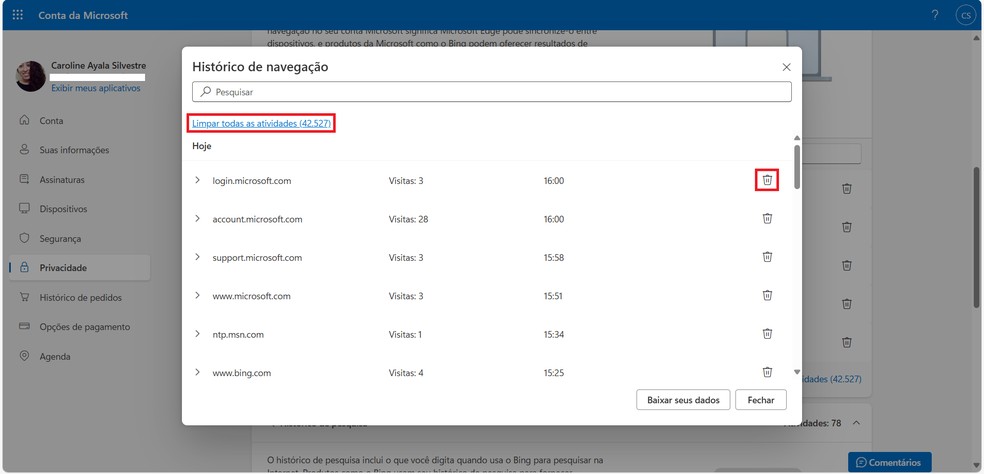Delete the account.microsoft.com history entry
Screen dimensions: 984x474
click(767, 218)
